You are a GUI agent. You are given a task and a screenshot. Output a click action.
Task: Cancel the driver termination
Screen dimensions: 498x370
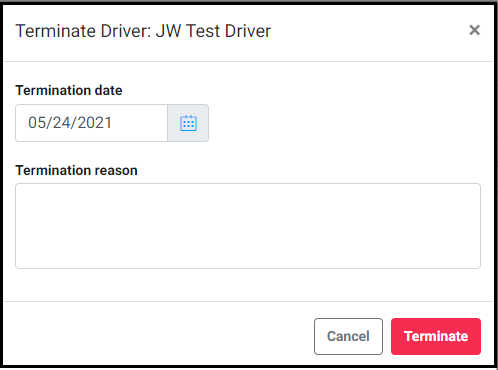[x=348, y=336]
